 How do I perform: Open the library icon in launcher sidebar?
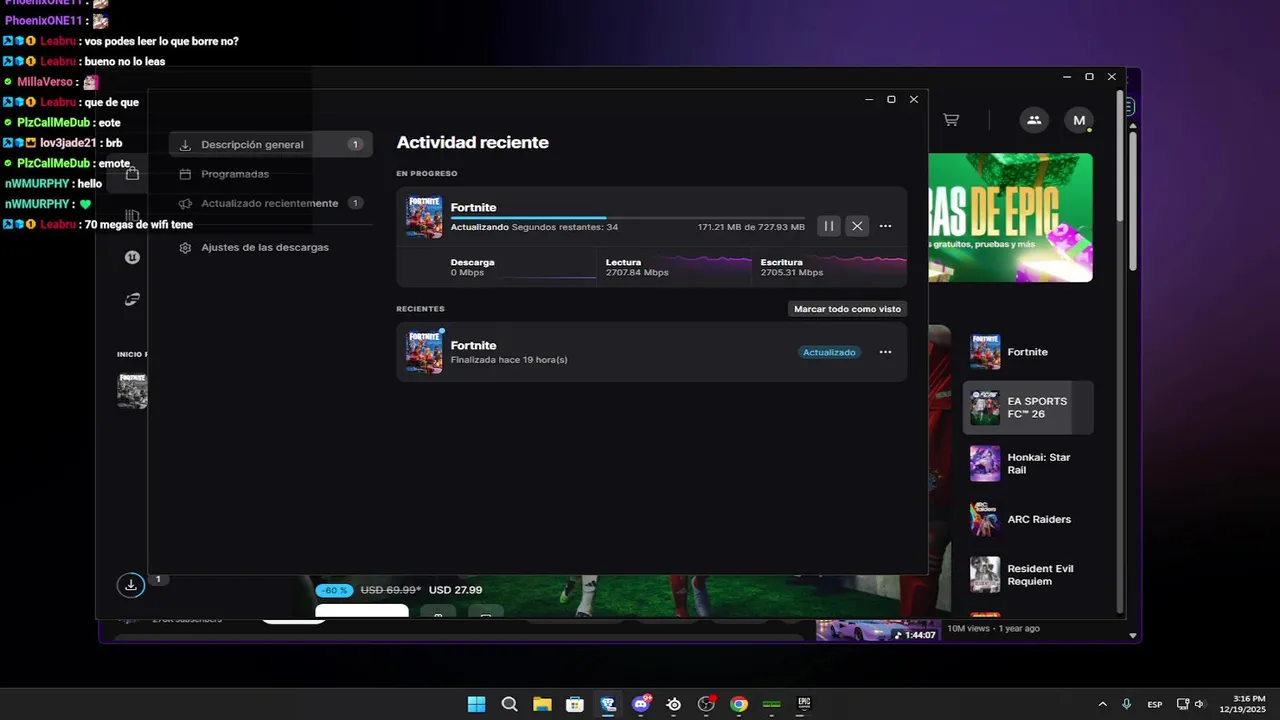tap(132, 215)
